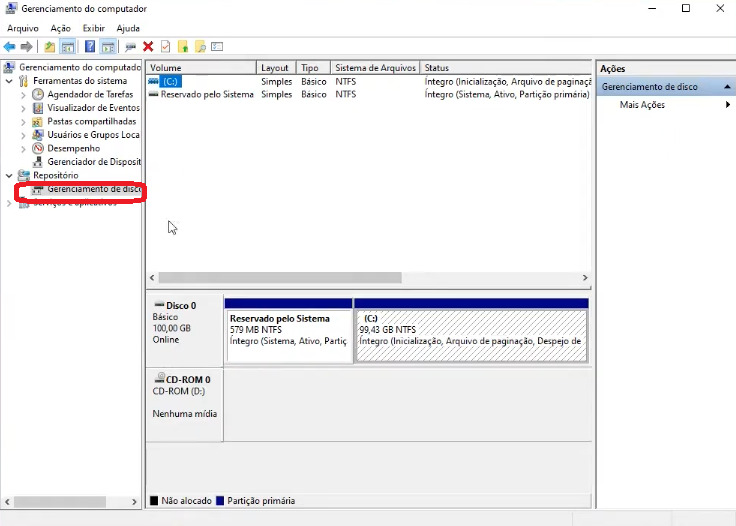
Task: Sort by the Tipo column header
Action: [313, 68]
